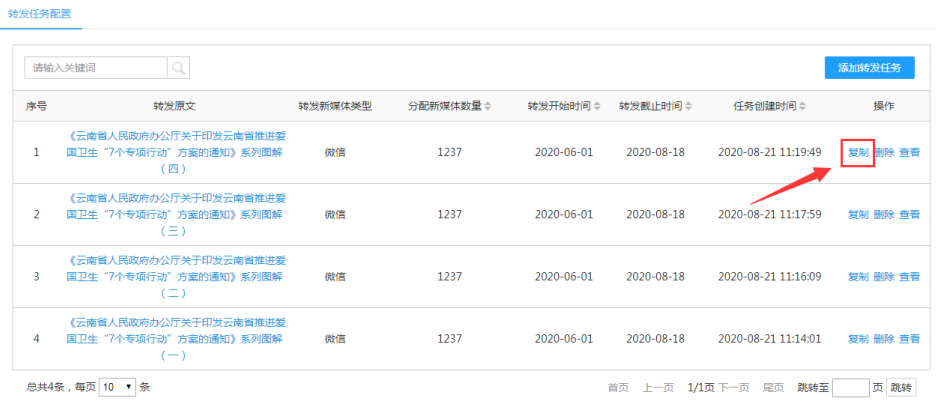Click 删除 for row 1
The image size is (936, 409).
point(884,153)
